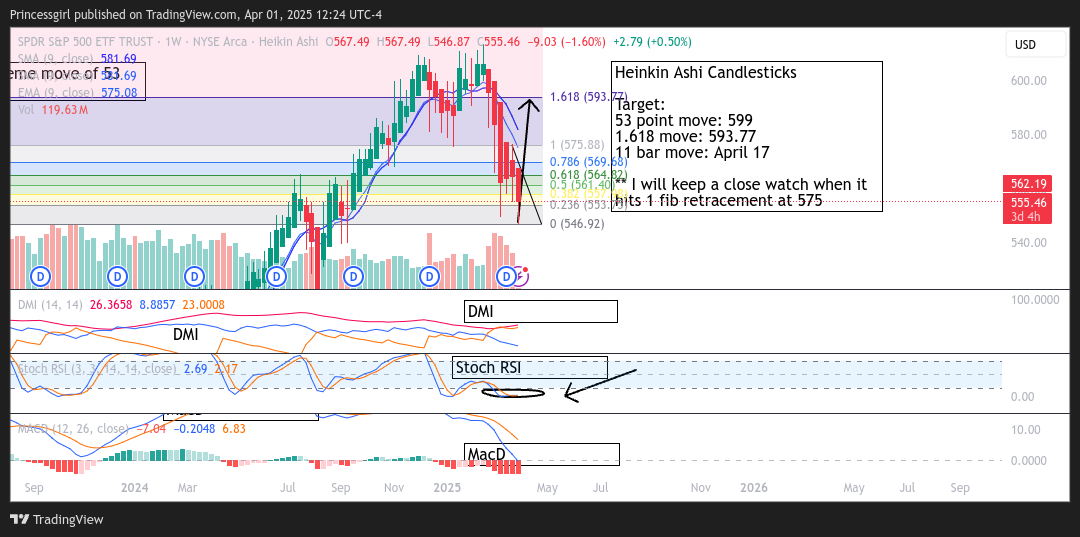Click the 580.00 price axis label
The height and width of the screenshot is (537, 1080).
pyautogui.click(x=1027, y=134)
